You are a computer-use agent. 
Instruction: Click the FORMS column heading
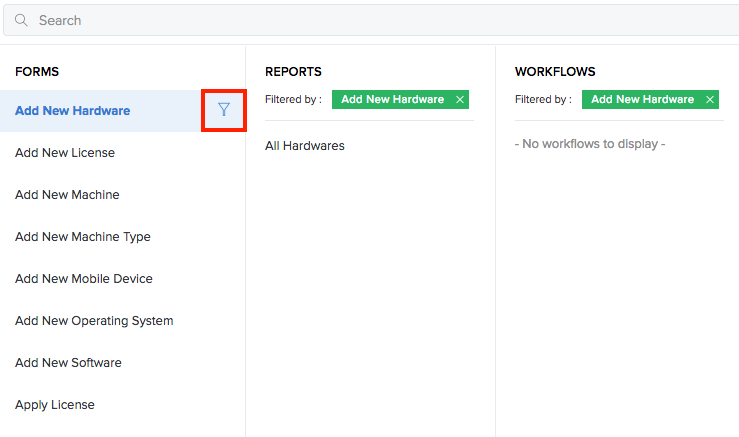37,72
